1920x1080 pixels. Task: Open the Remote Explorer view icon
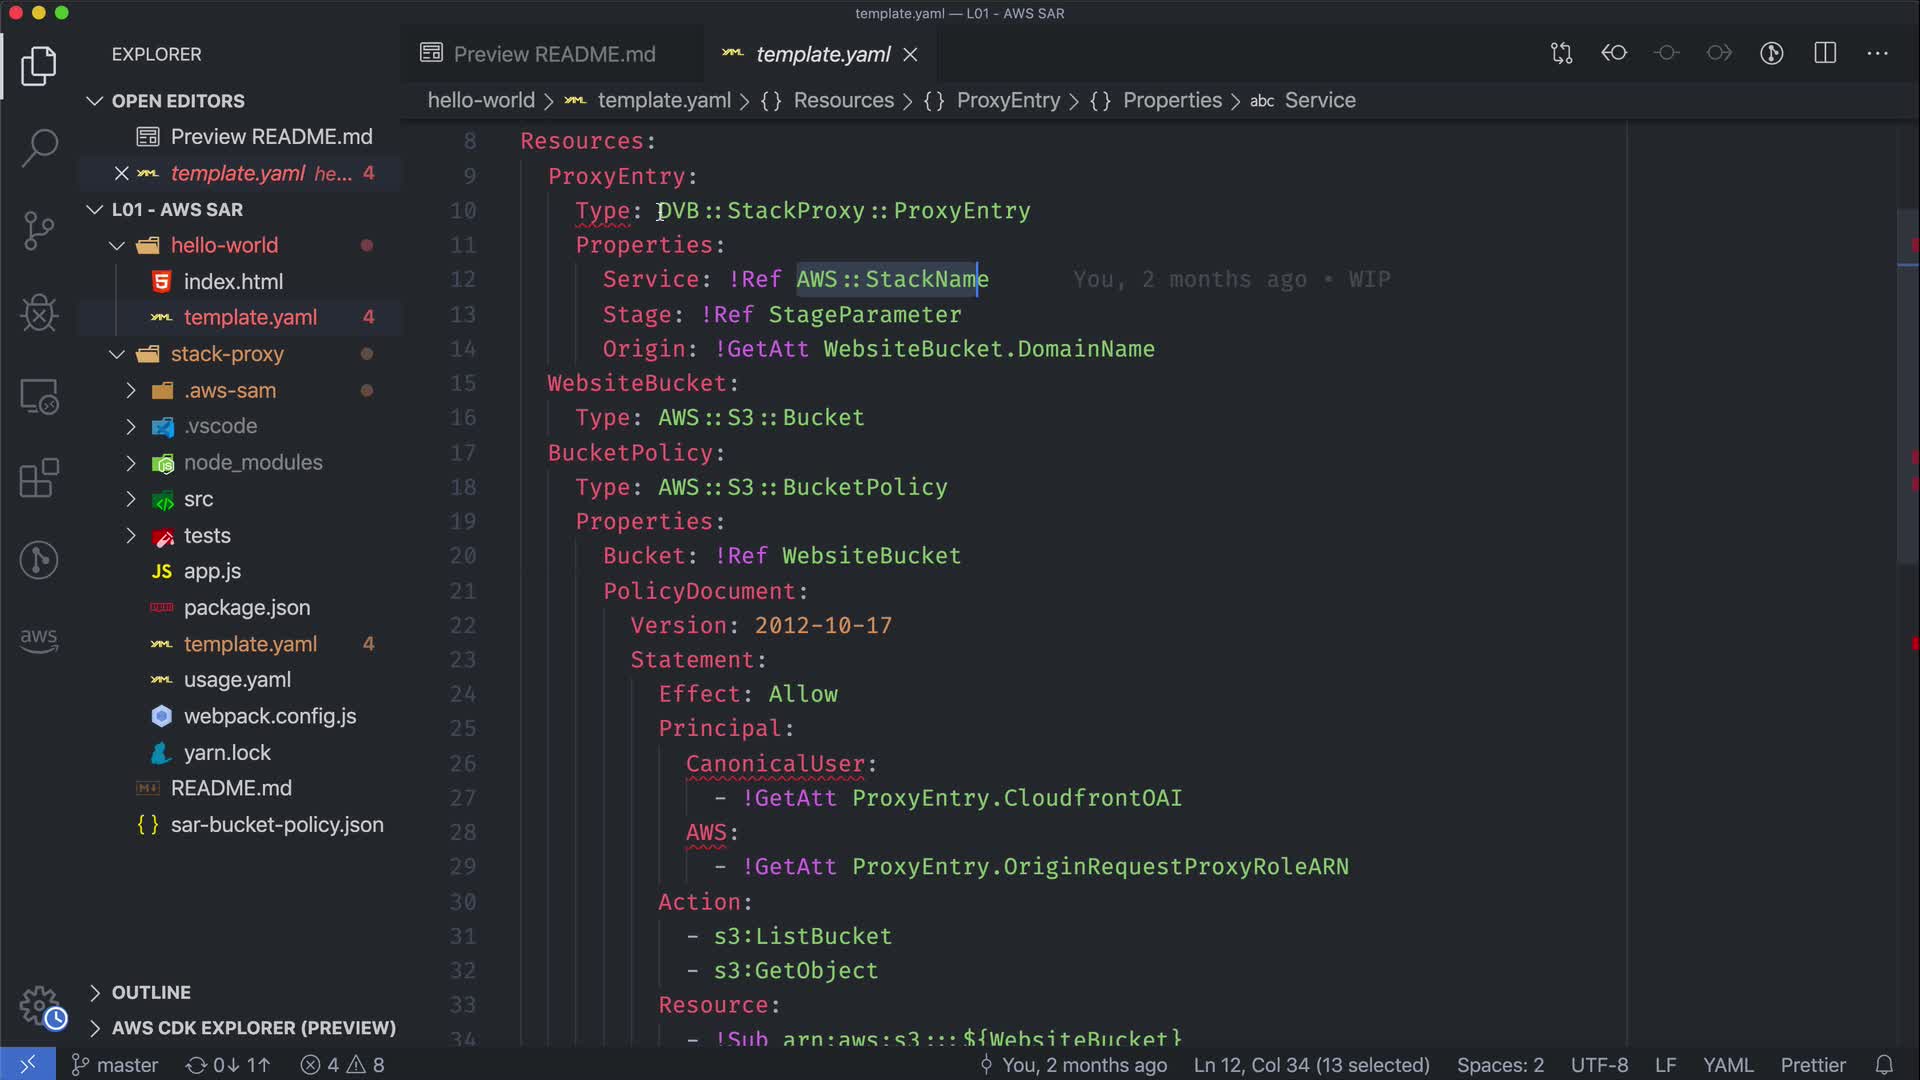click(39, 397)
